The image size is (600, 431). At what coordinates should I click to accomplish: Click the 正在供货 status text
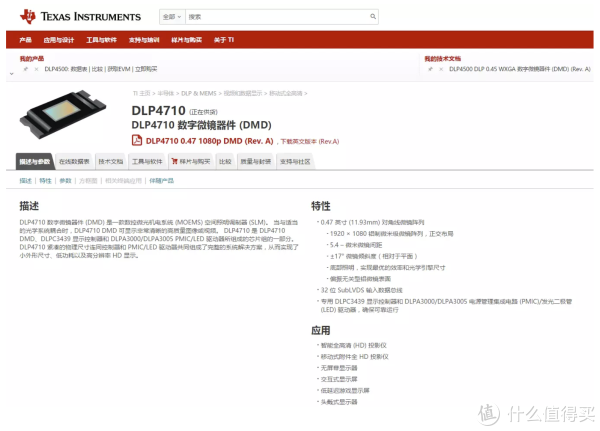(204, 112)
